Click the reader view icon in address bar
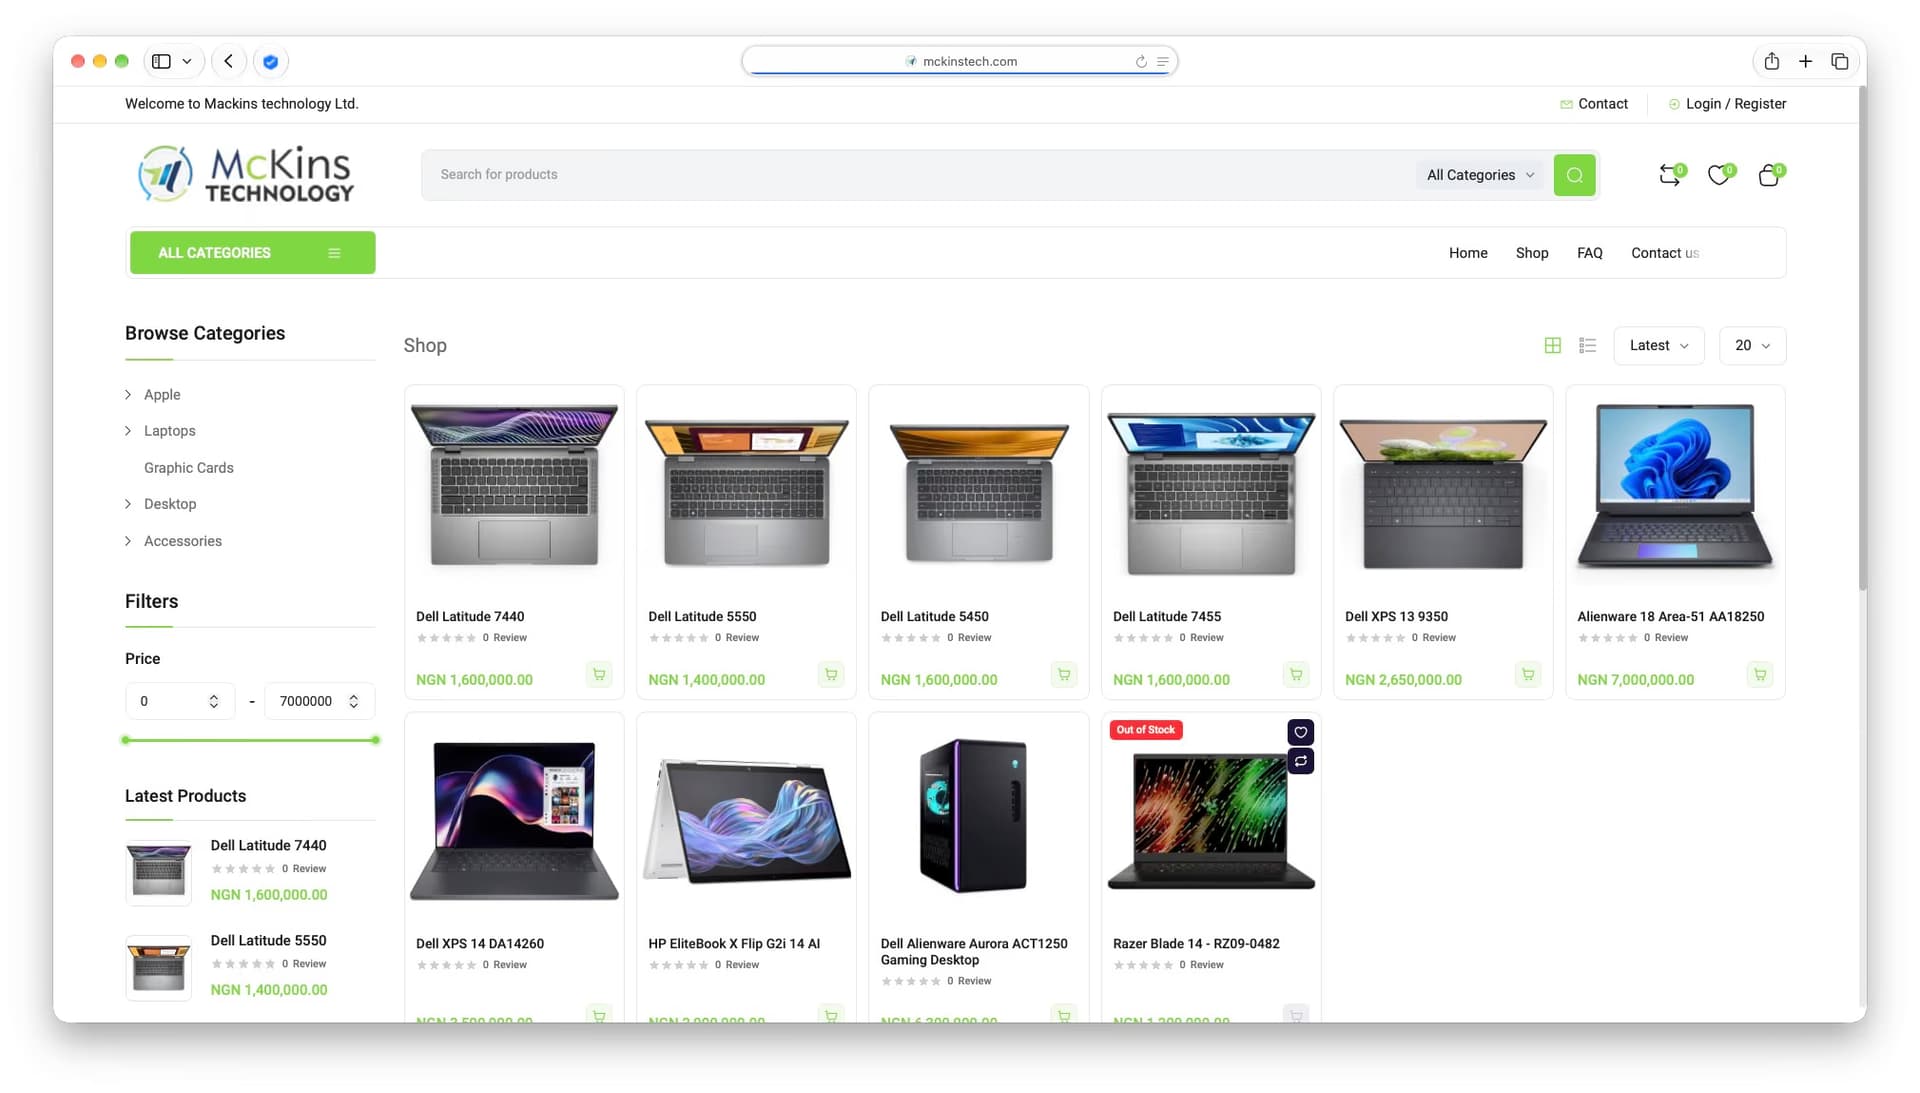 [x=1162, y=61]
